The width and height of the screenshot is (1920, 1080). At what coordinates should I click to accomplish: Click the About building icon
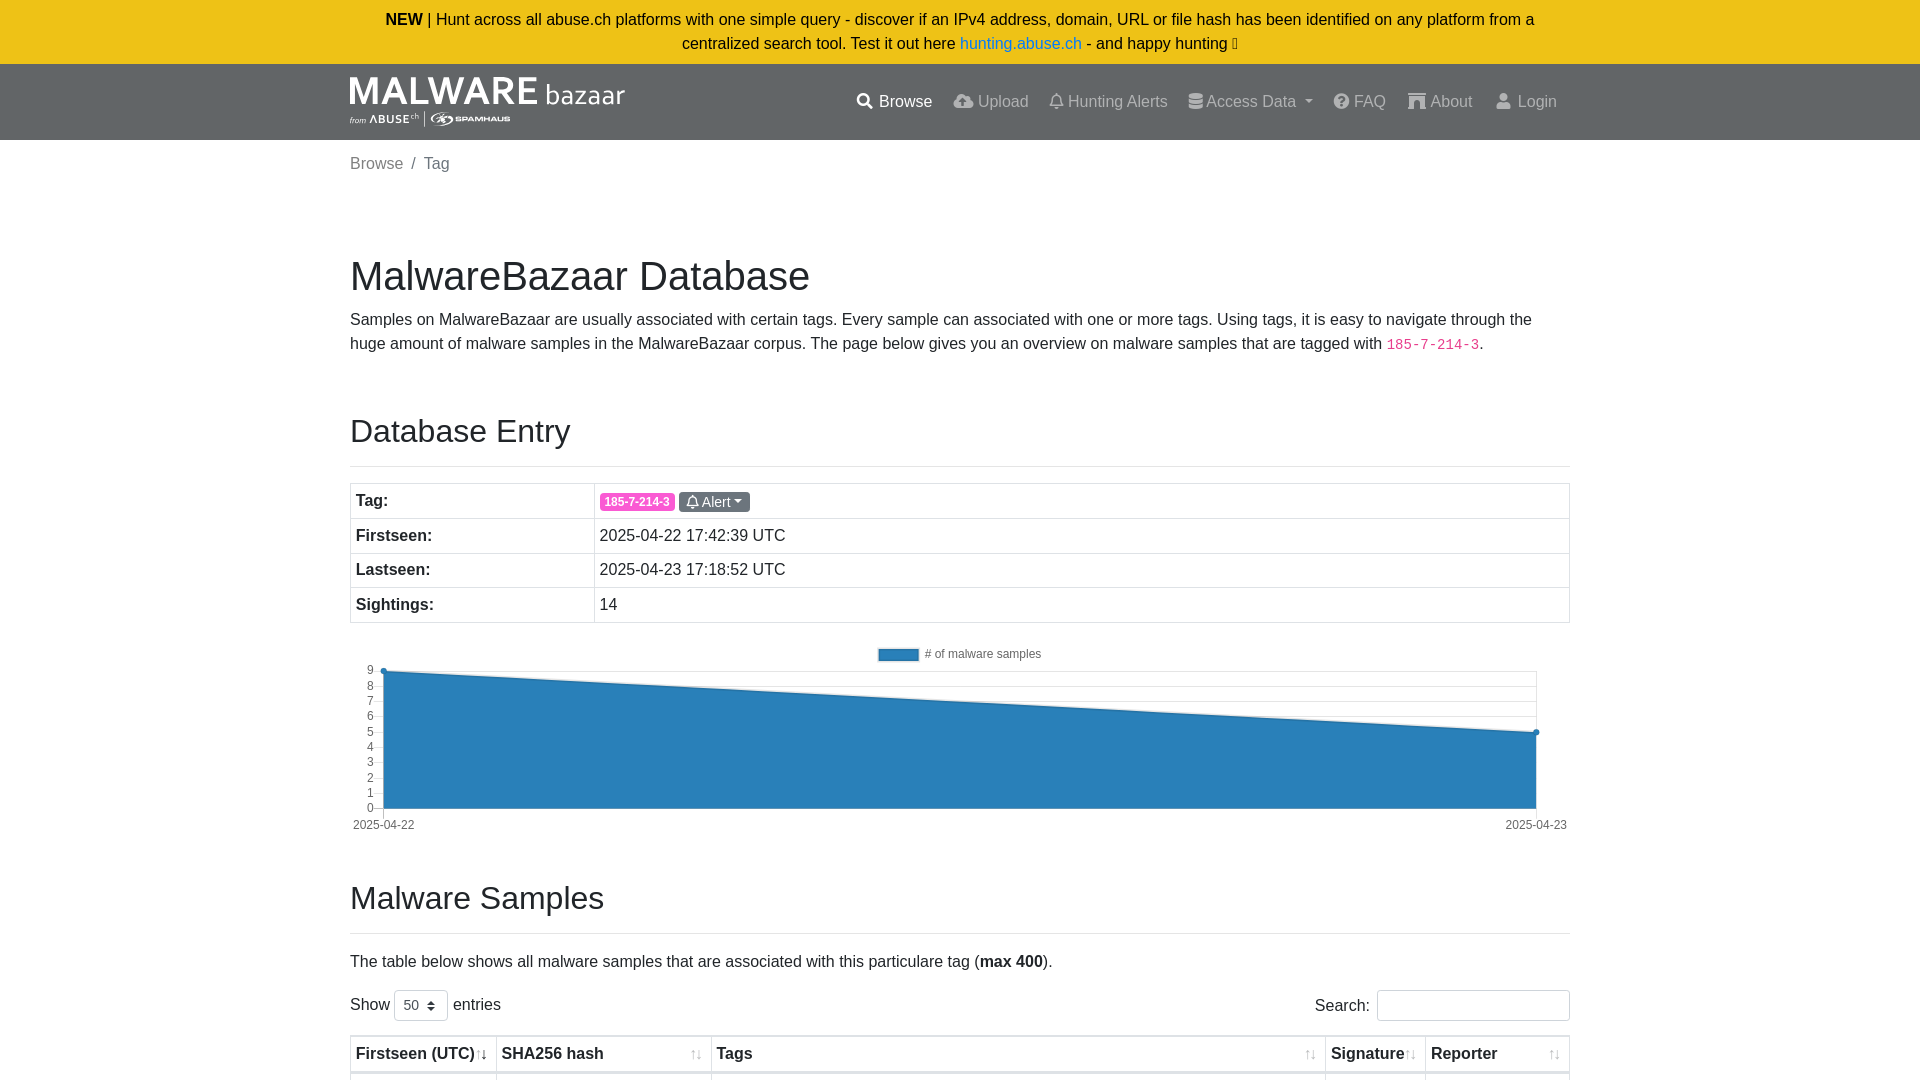pyautogui.click(x=1417, y=102)
